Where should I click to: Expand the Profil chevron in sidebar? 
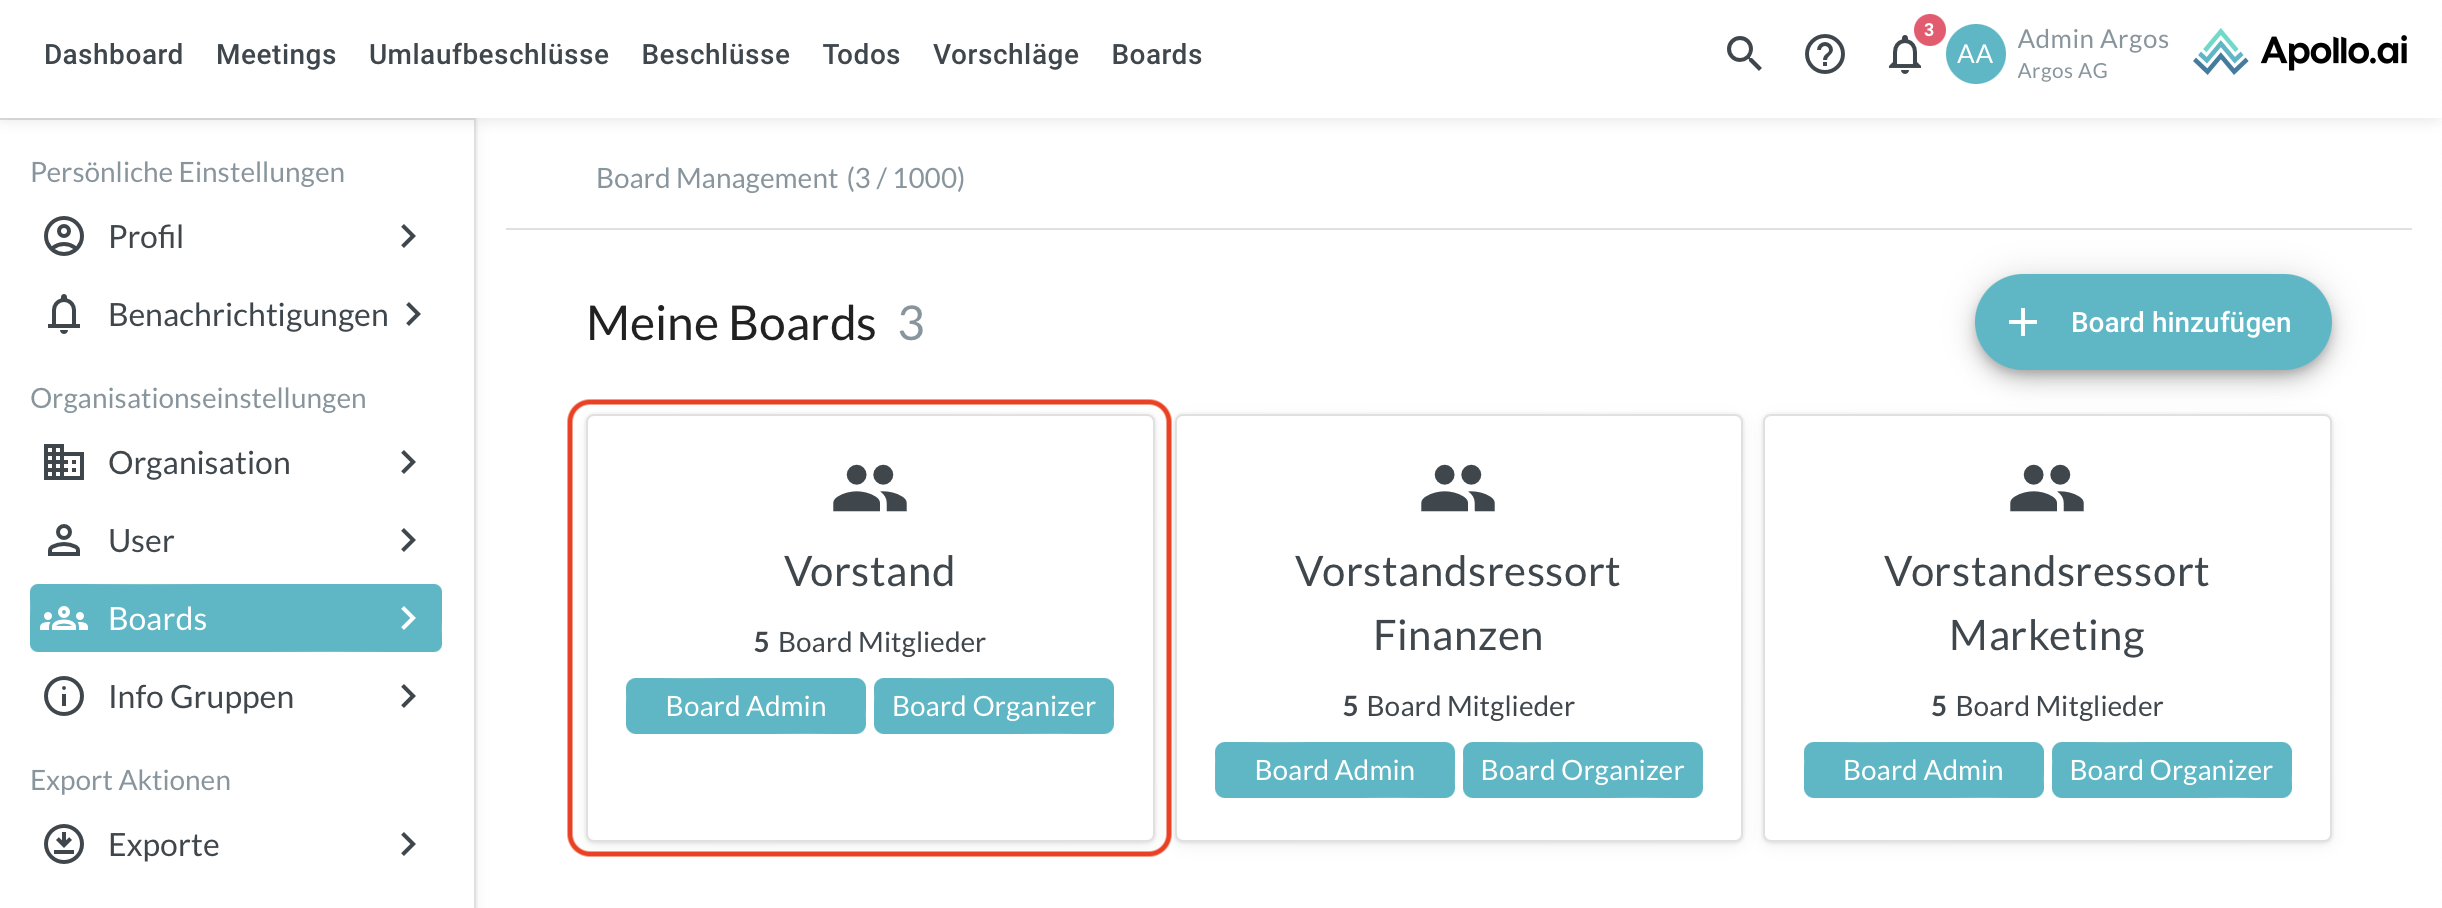point(408,237)
